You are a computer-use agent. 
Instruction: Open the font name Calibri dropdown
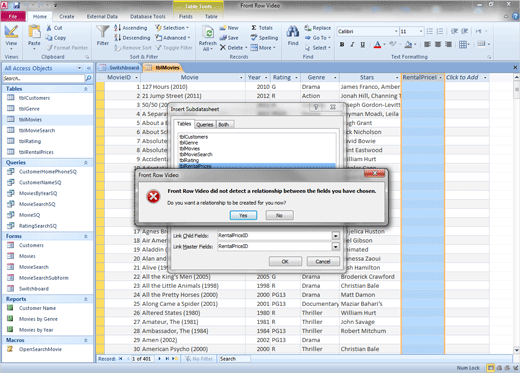click(396, 31)
